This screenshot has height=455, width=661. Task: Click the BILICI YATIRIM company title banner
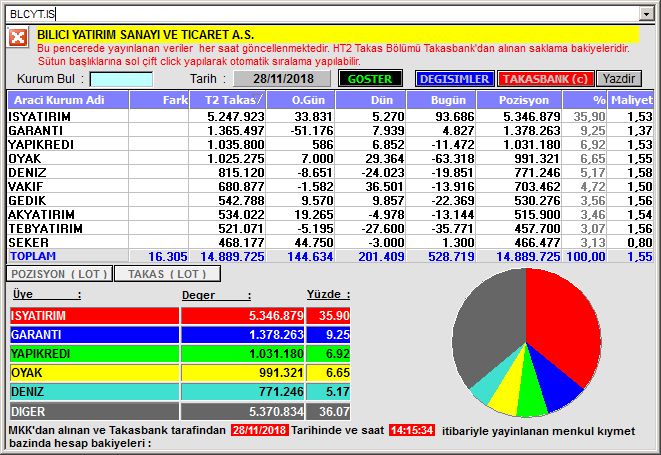[338, 34]
